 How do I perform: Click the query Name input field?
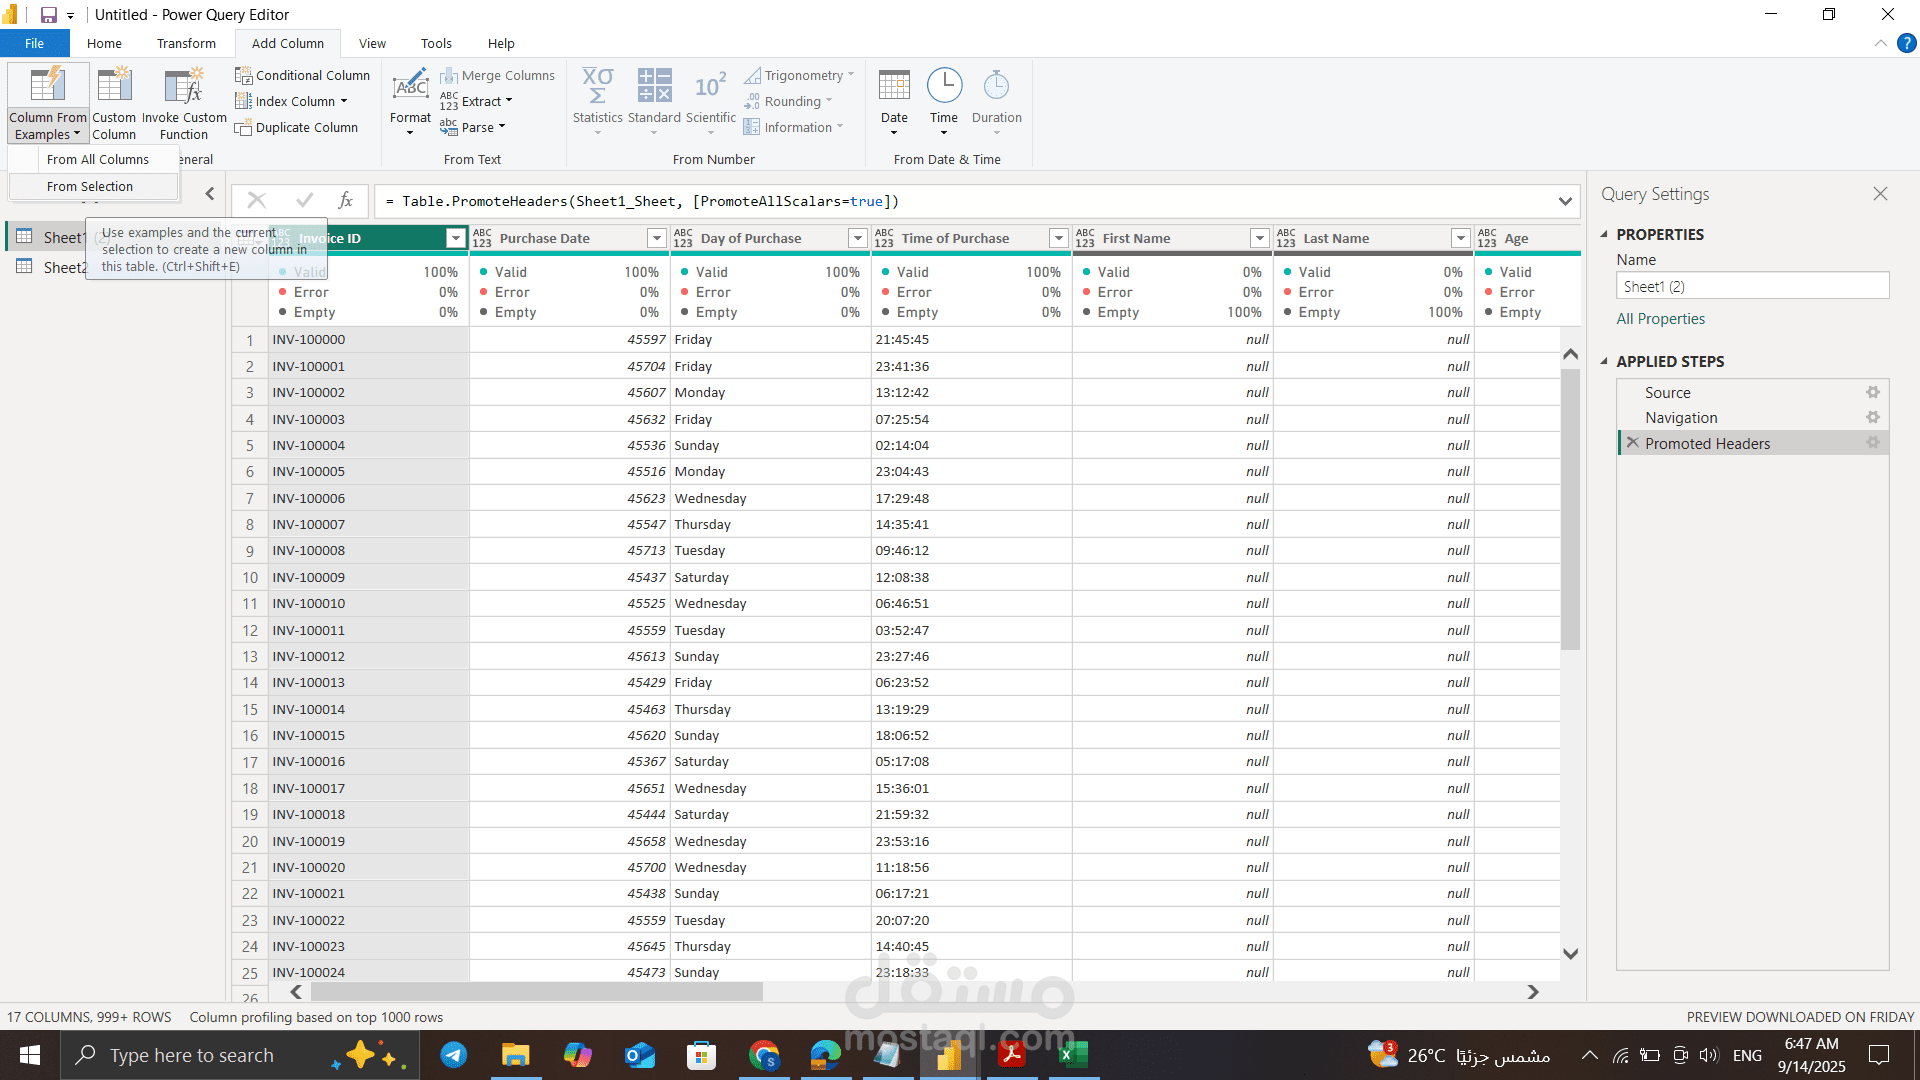[x=1752, y=287]
